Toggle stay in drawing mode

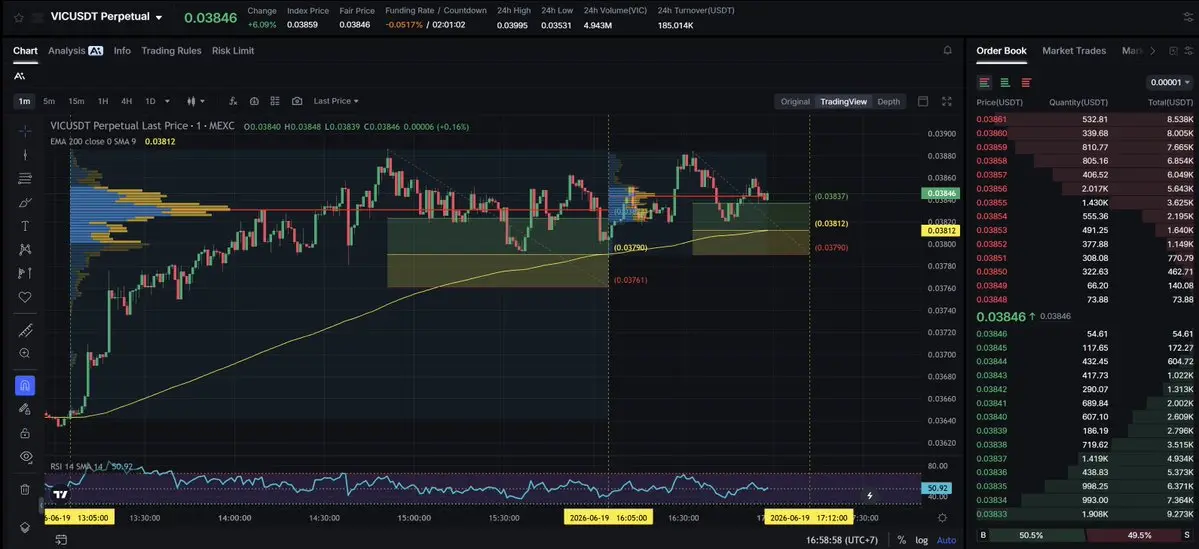pyautogui.click(x=24, y=409)
